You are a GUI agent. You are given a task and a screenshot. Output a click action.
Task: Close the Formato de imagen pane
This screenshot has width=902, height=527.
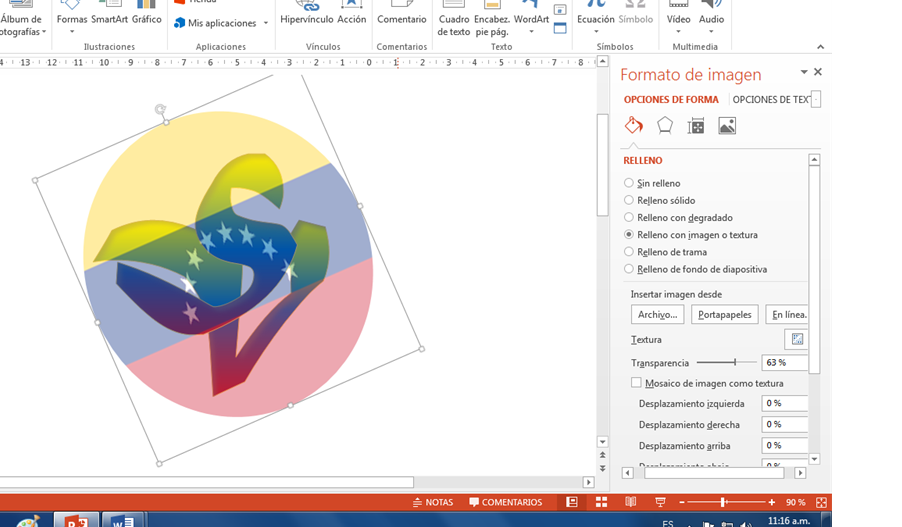(818, 72)
